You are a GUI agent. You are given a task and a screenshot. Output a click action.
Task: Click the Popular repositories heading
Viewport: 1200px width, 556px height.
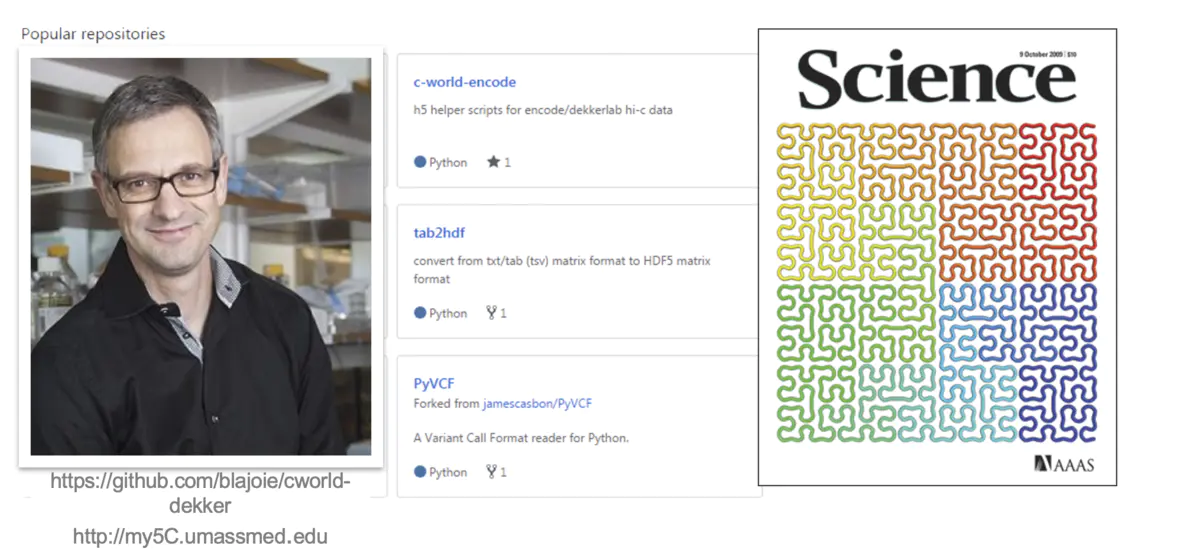[93, 34]
